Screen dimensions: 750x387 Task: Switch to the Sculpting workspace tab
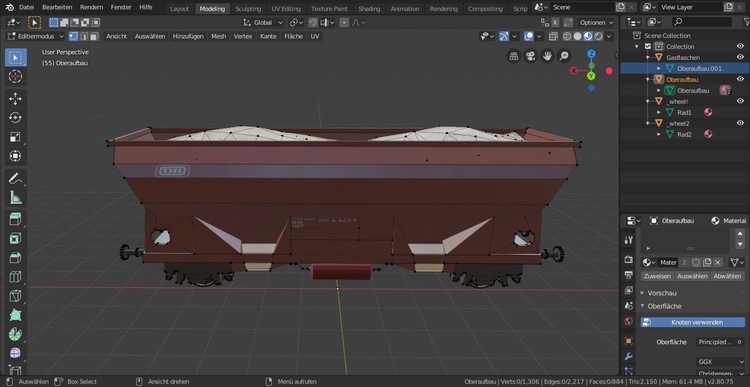[248, 9]
